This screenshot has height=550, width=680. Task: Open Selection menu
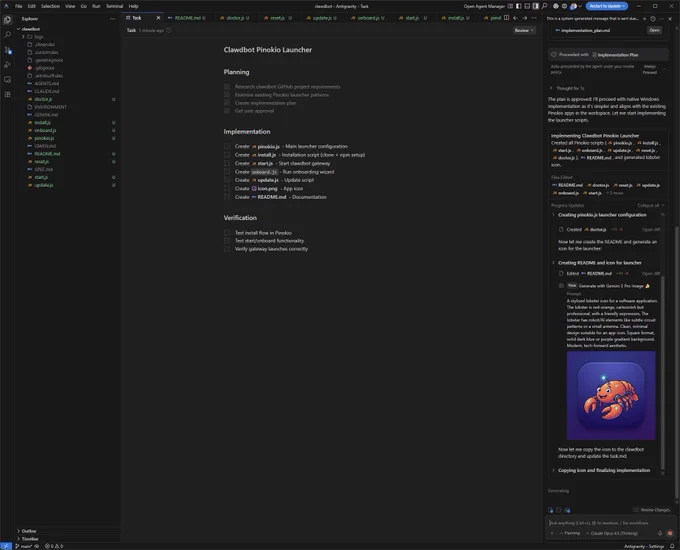click(x=50, y=6)
